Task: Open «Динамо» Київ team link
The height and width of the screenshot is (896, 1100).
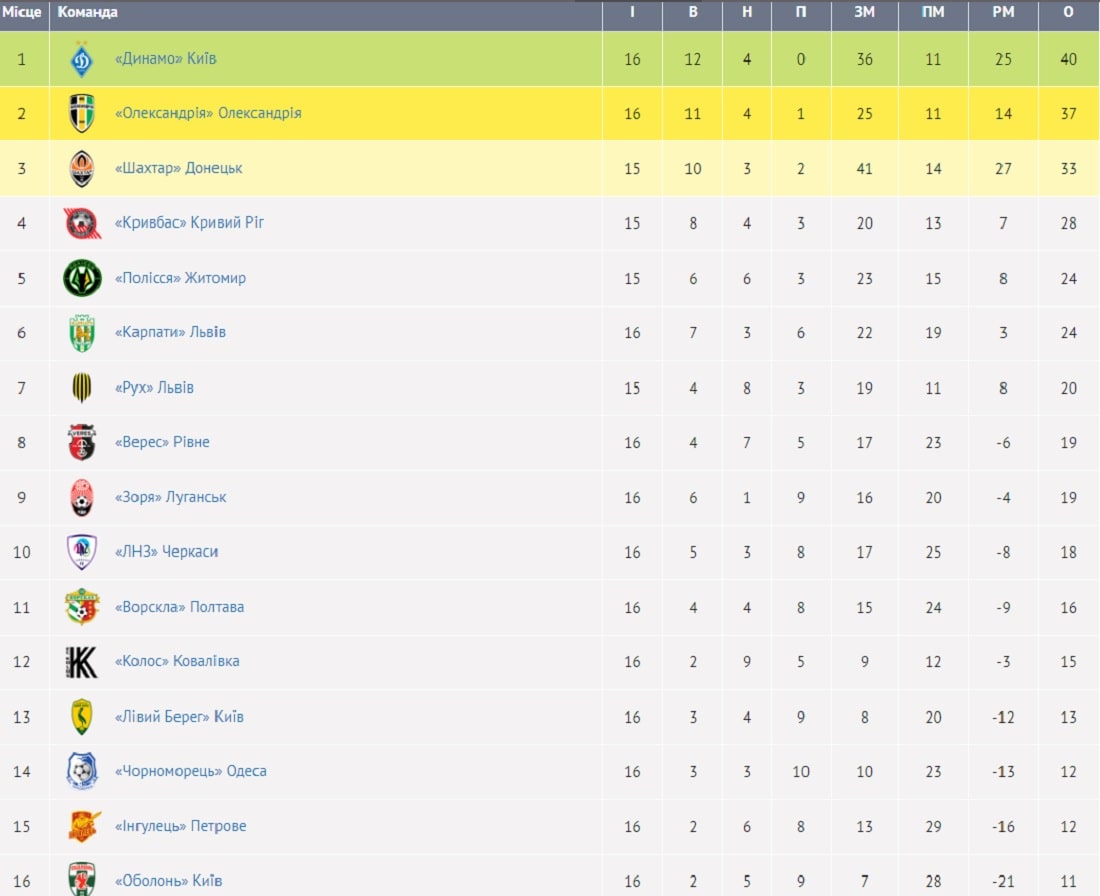Action: [166, 58]
